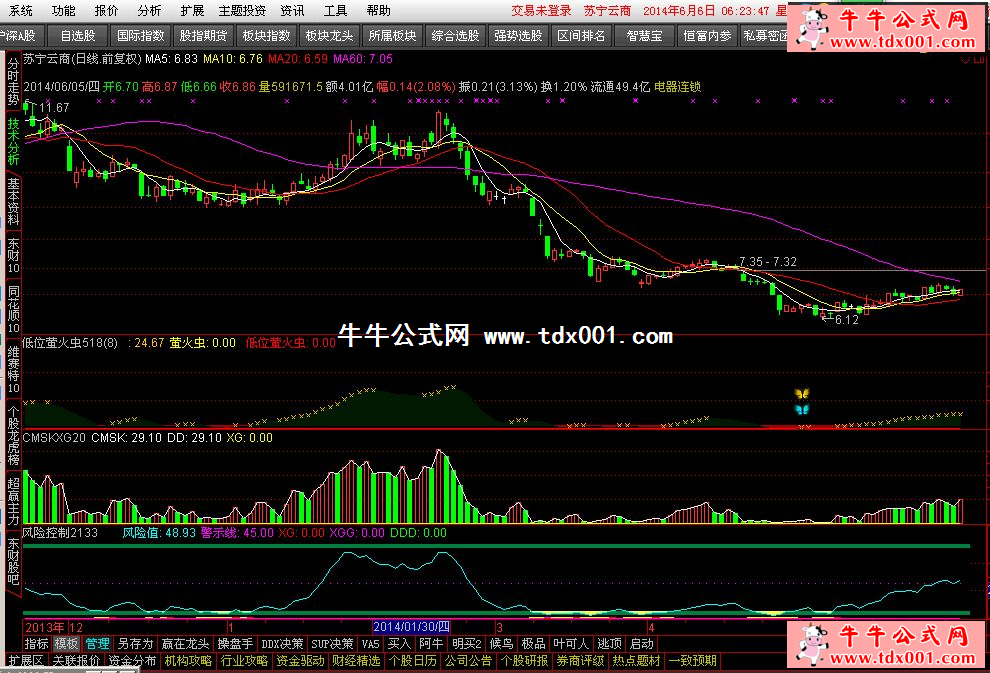This screenshot has height=673, width=990.
Task: Open the 机构攻略 bottom tab
Action: pyautogui.click(x=188, y=660)
